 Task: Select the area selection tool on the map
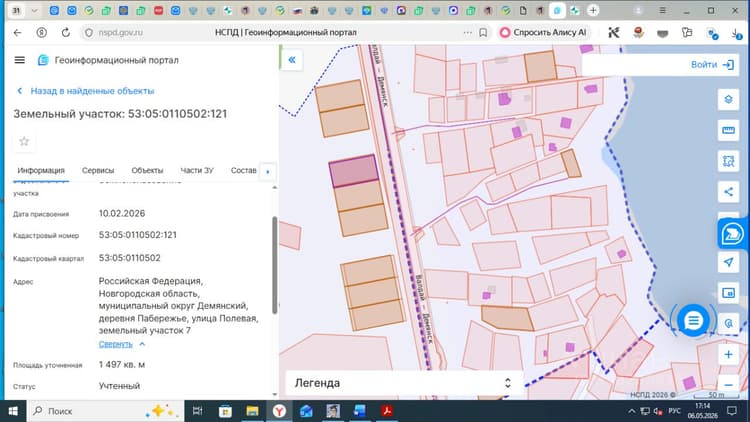coord(728,161)
